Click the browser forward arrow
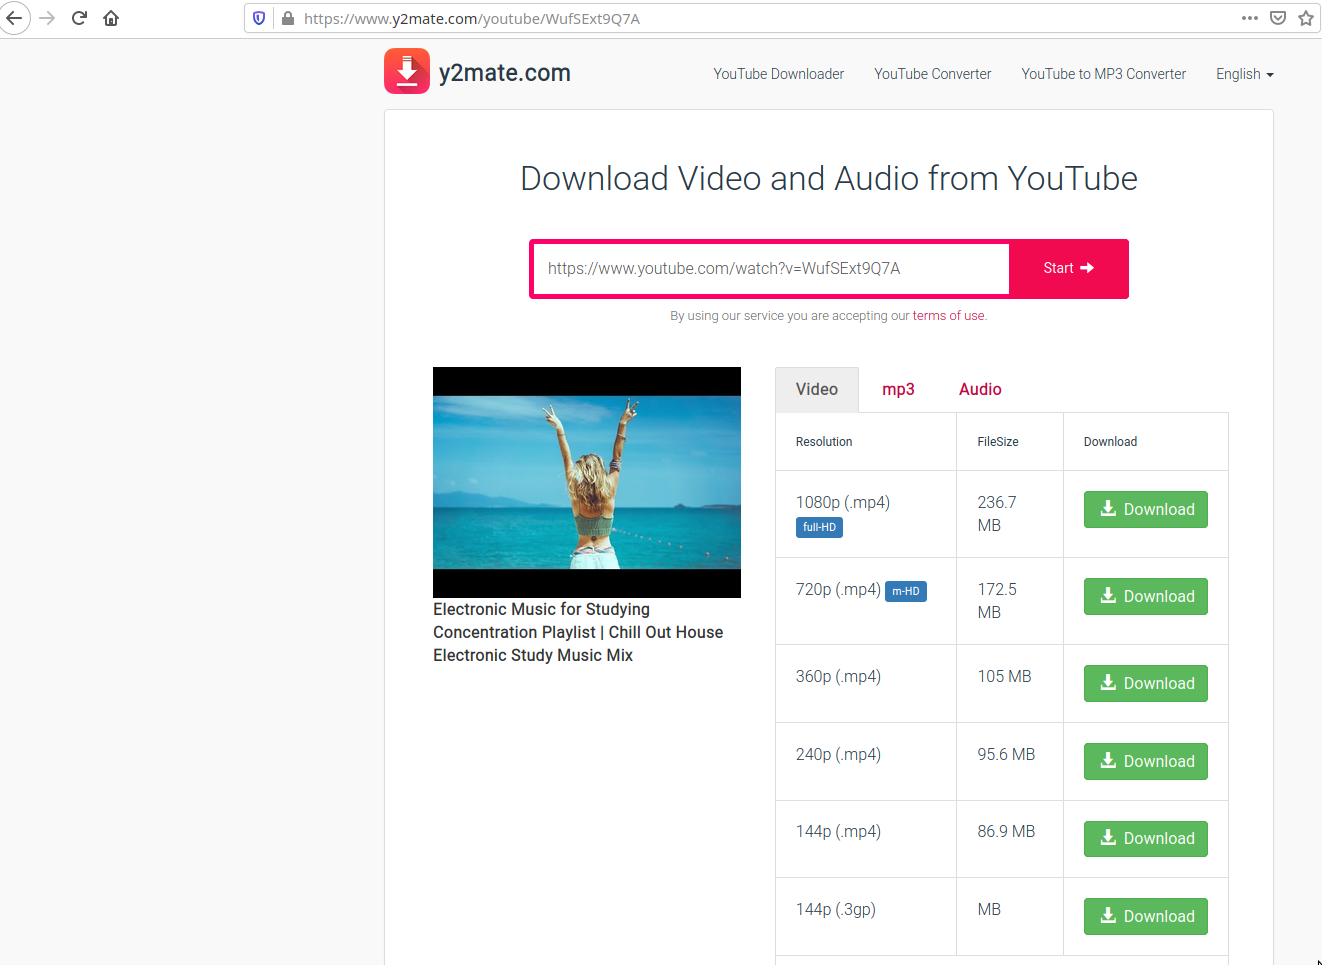This screenshot has width=1322, height=965. pyautogui.click(x=47, y=18)
